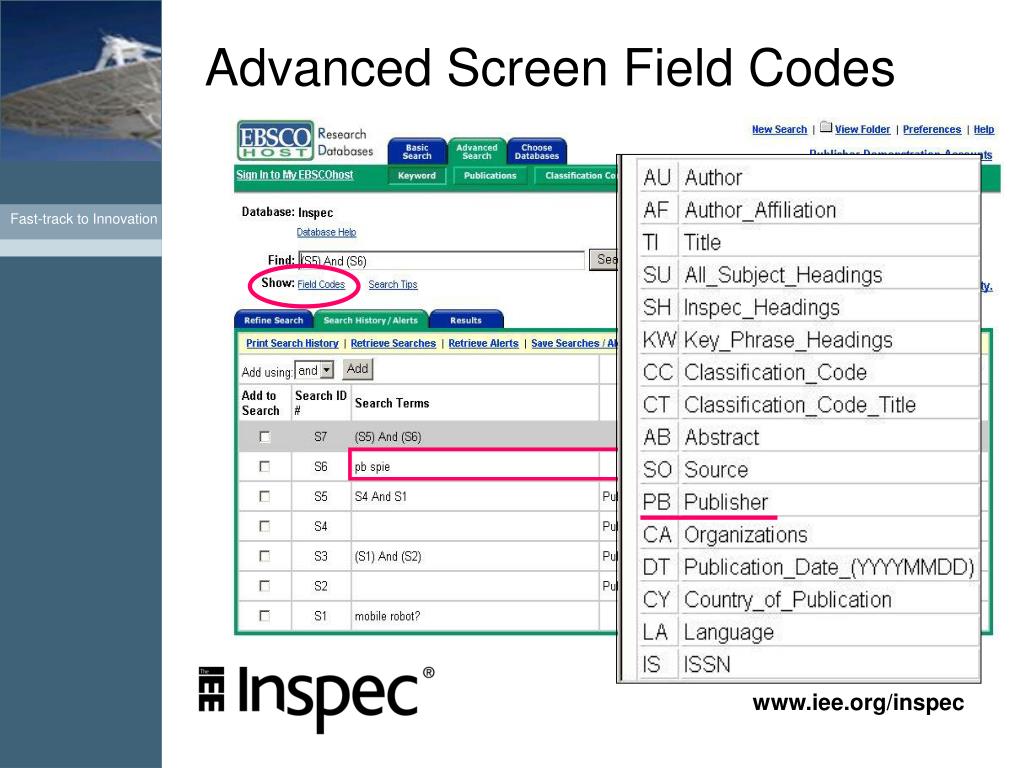Check the box for search S6
The width and height of the screenshot is (1024, 768).
[x=264, y=466]
